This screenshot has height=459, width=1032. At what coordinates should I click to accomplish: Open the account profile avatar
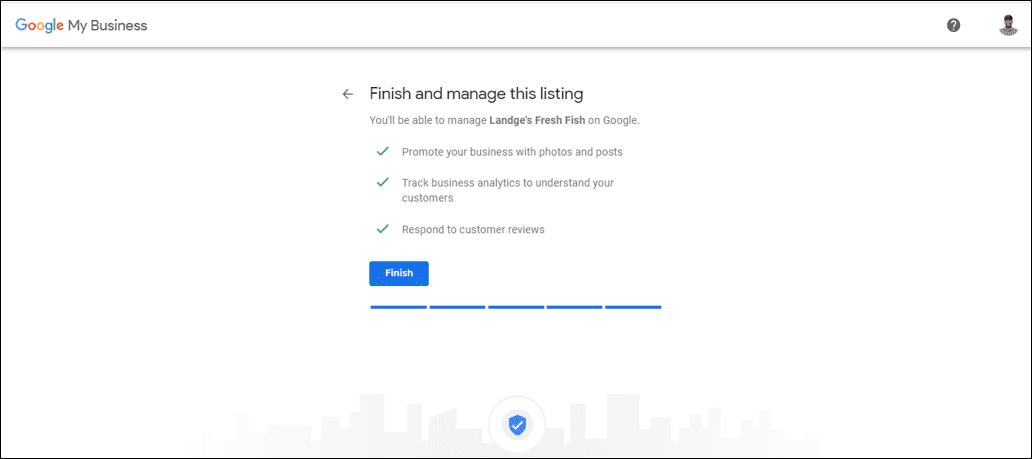click(x=1007, y=25)
